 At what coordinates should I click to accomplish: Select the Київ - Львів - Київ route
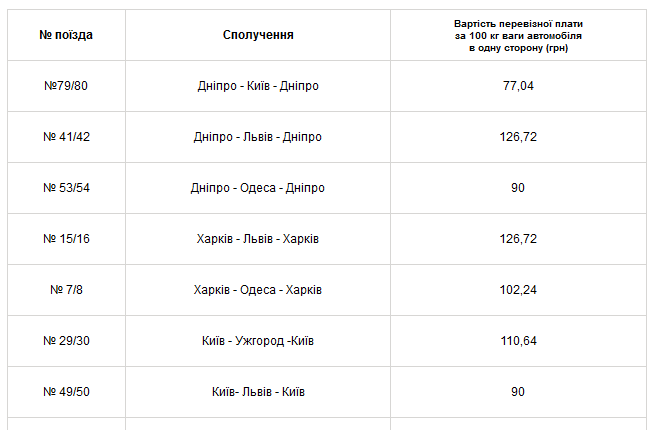(258, 392)
